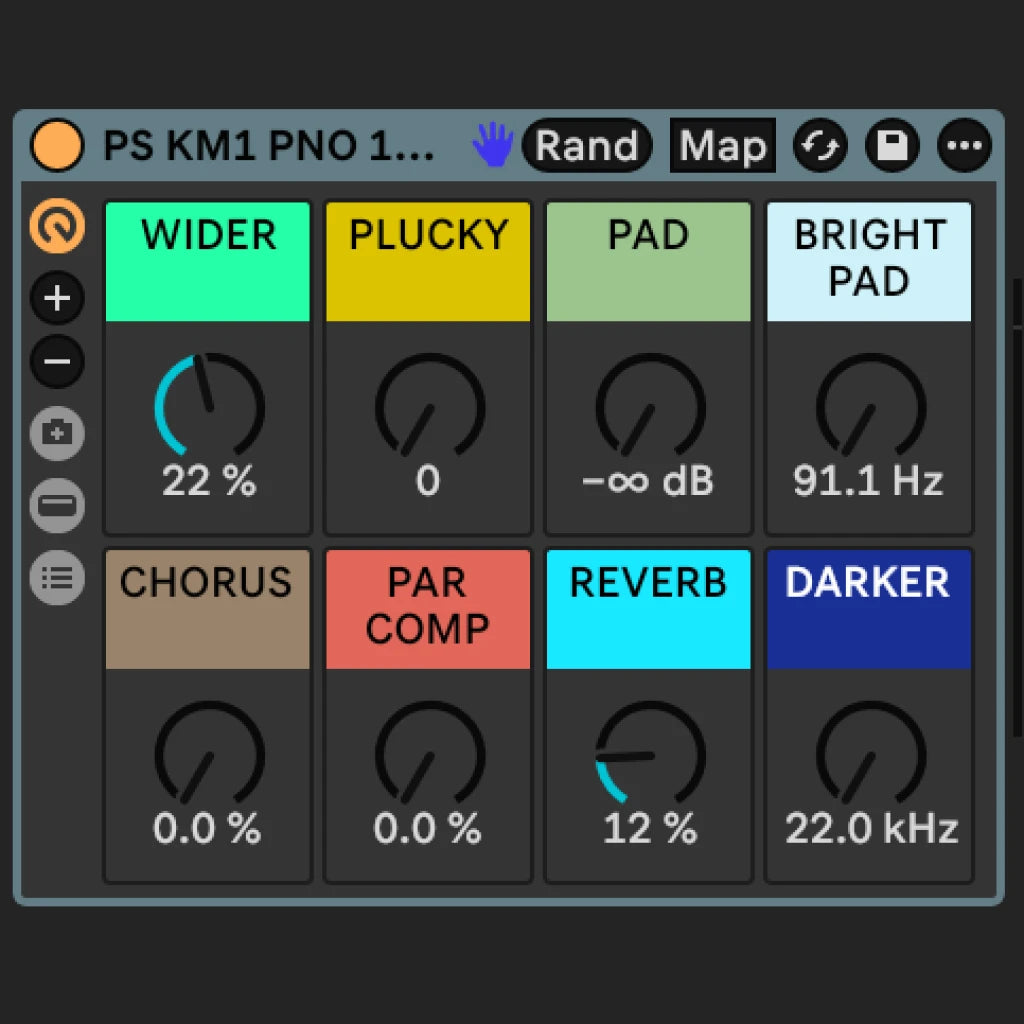This screenshot has height=1024, width=1024.
Task: Click the Rand button
Action: (x=588, y=146)
